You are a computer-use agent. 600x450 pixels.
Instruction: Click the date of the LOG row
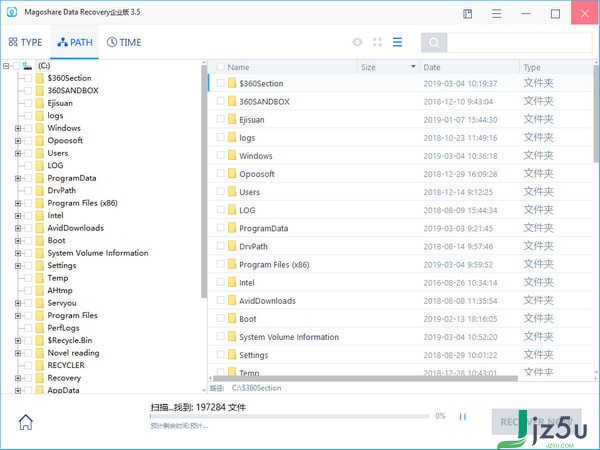tap(460, 210)
